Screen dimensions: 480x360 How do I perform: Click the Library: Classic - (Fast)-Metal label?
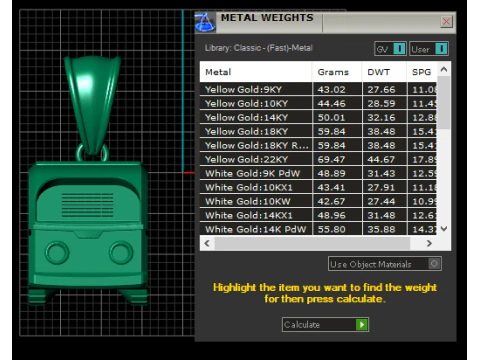259,48
